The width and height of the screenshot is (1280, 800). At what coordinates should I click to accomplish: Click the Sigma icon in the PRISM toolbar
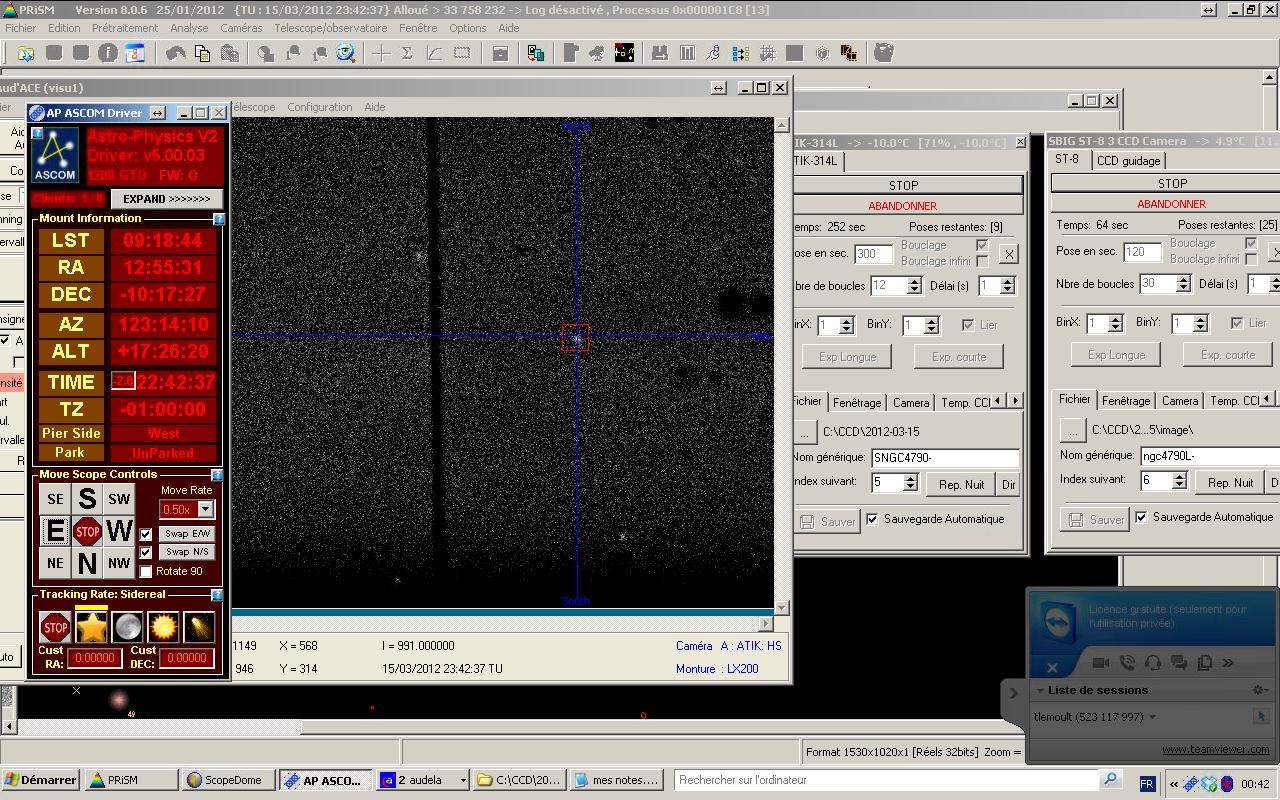(407, 53)
